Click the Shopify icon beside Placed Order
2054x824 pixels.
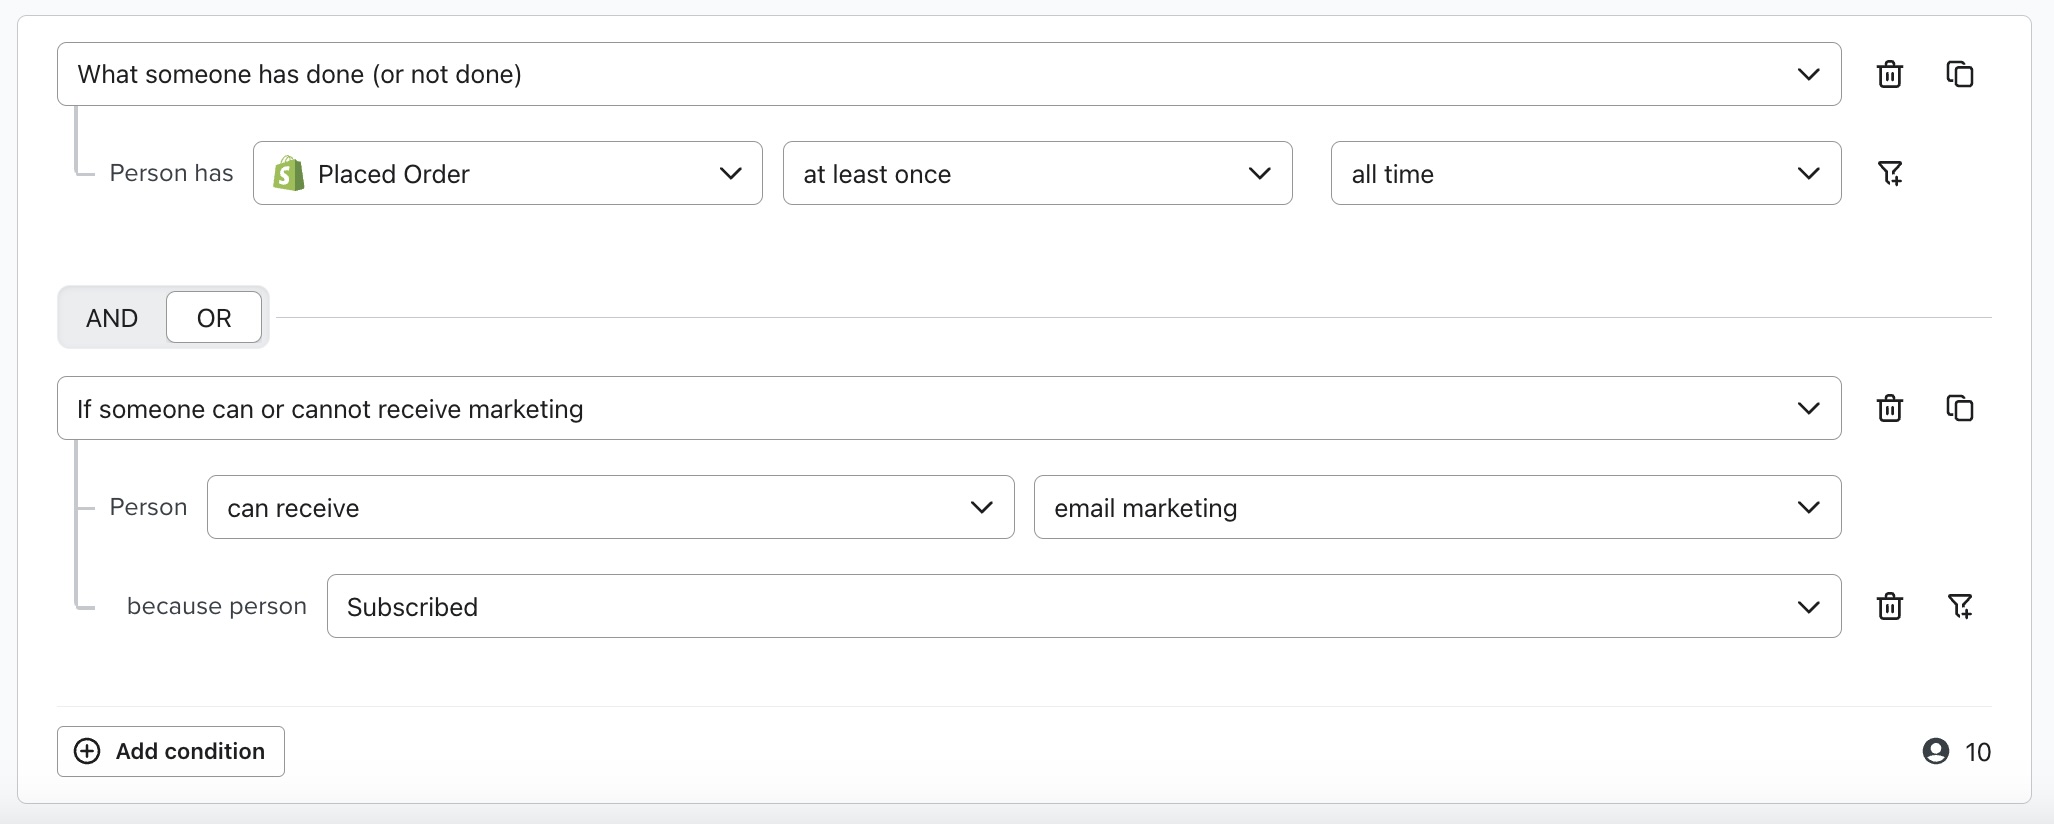click(x=288, y=173)
